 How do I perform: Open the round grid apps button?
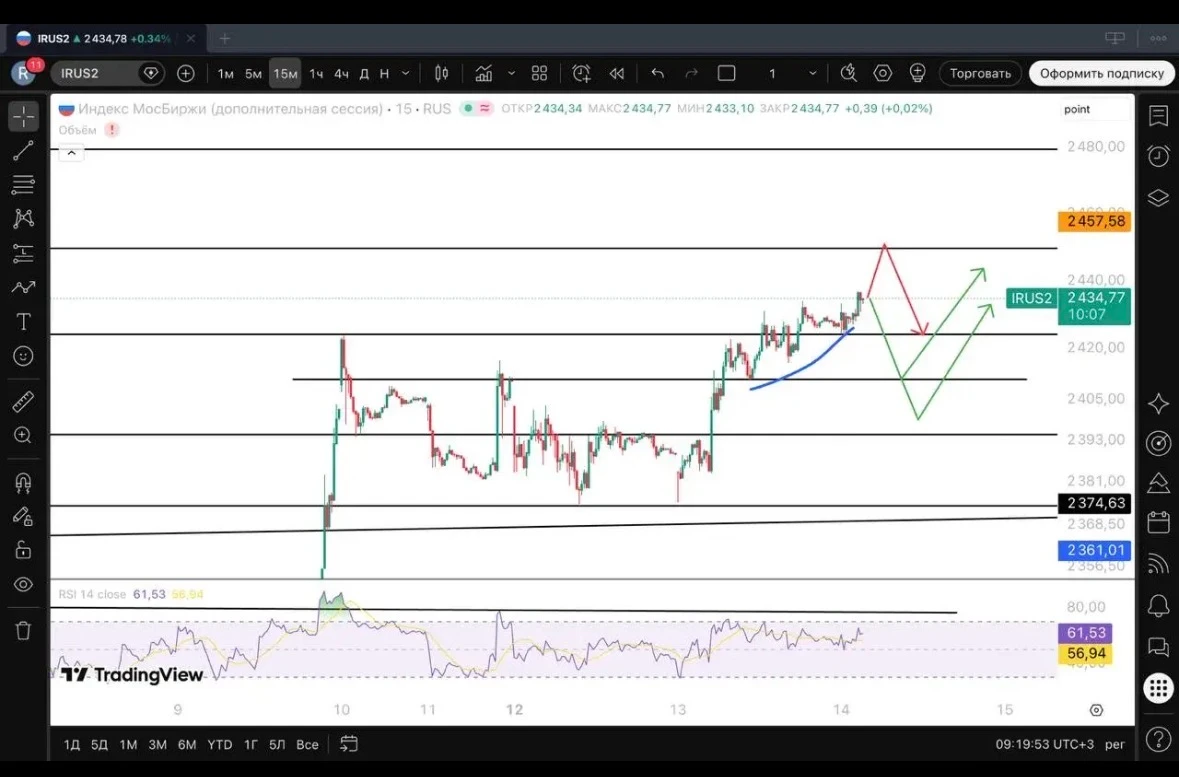click(x=1158, y=687)
